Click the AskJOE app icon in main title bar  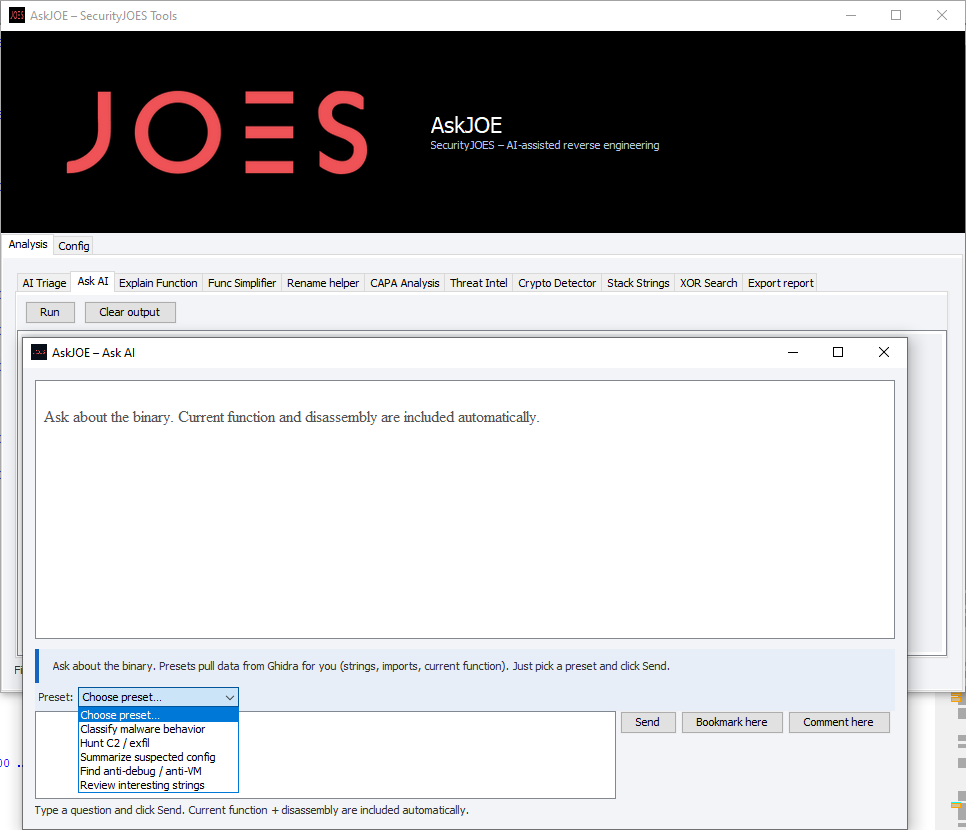(x=17, y=15)
